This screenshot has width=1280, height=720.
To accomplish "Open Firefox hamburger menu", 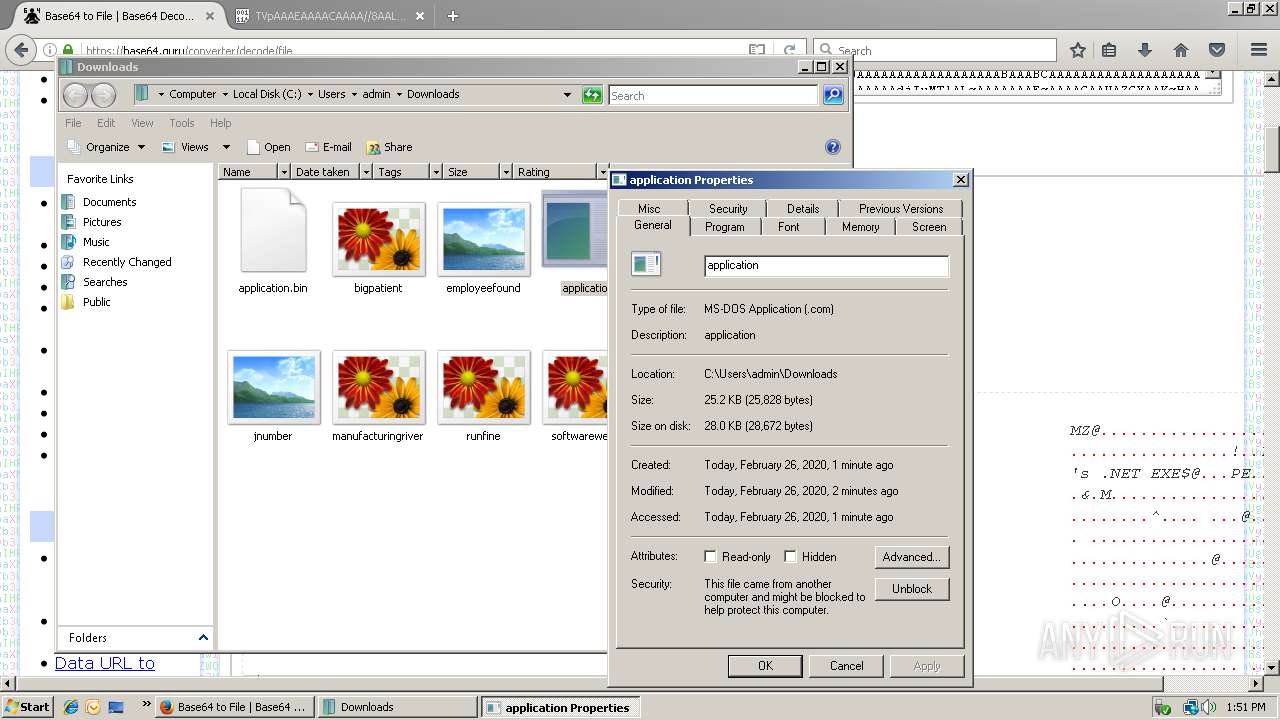I will 1259,50.
